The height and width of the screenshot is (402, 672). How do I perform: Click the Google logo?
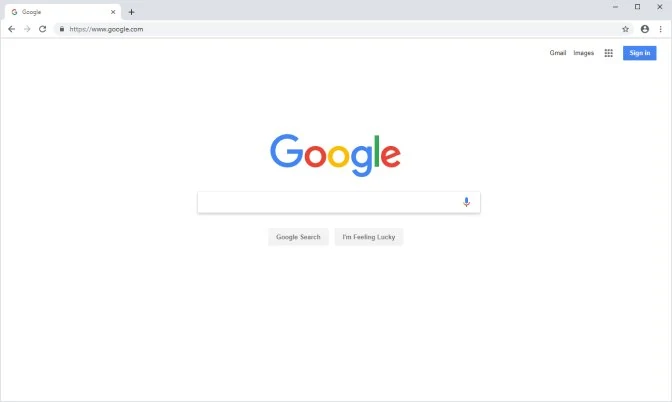[x=335, y=155]
